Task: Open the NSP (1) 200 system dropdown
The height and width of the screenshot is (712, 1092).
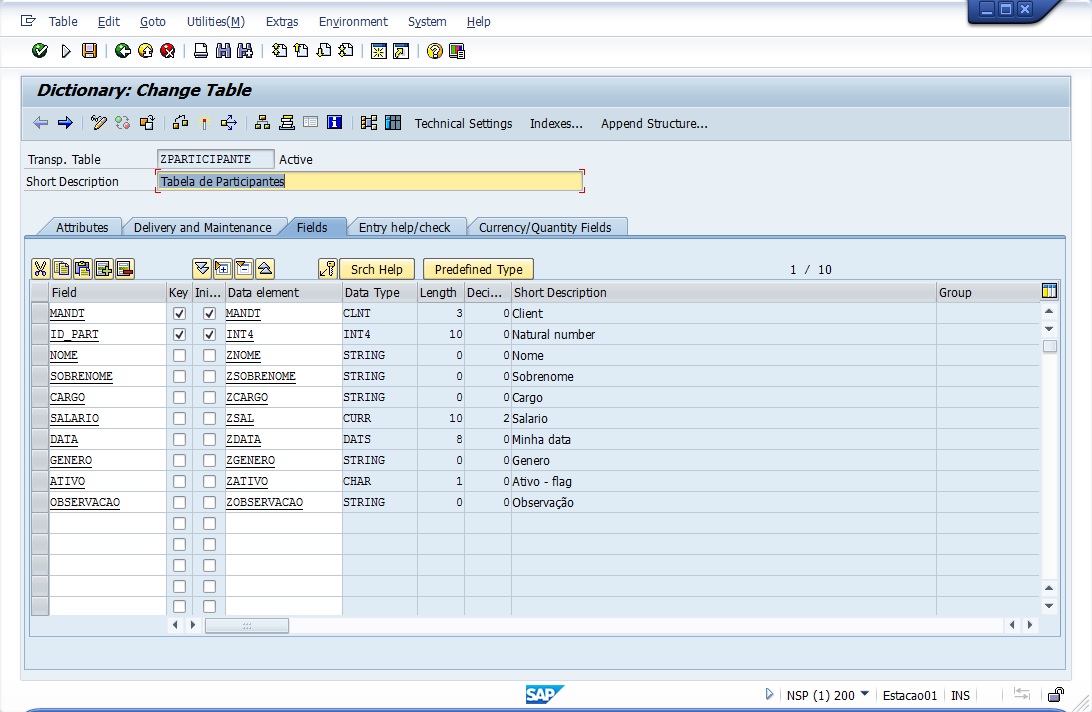Action: coord(864,694)
